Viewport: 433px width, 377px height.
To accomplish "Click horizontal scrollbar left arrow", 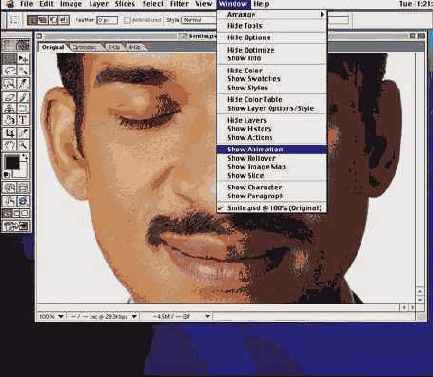I will [404, 307].
